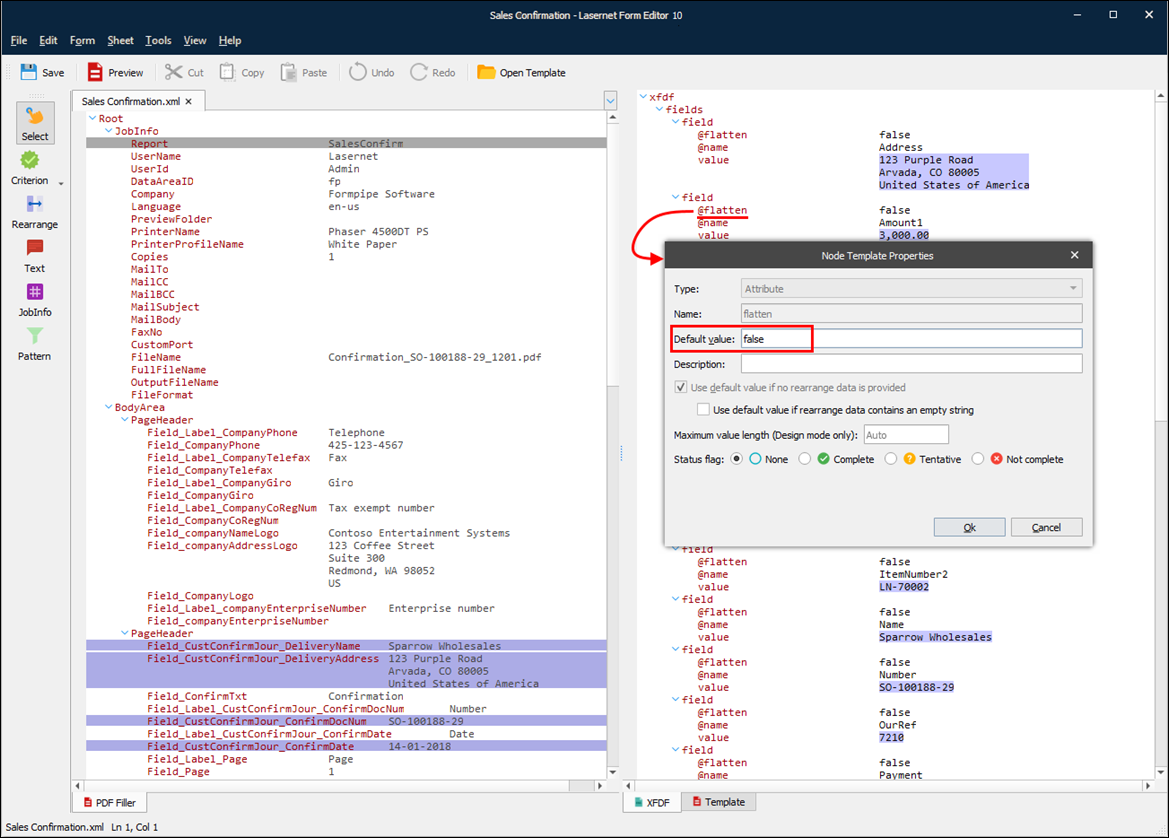Open the Help menu
The image size is (1169, 838).
(x=230, y=40)
